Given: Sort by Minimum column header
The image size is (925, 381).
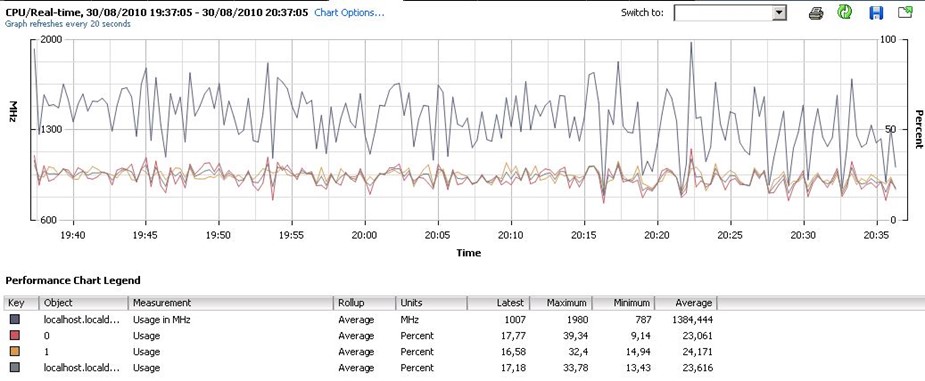Looking at the screenshot, I should click(624, 303).
